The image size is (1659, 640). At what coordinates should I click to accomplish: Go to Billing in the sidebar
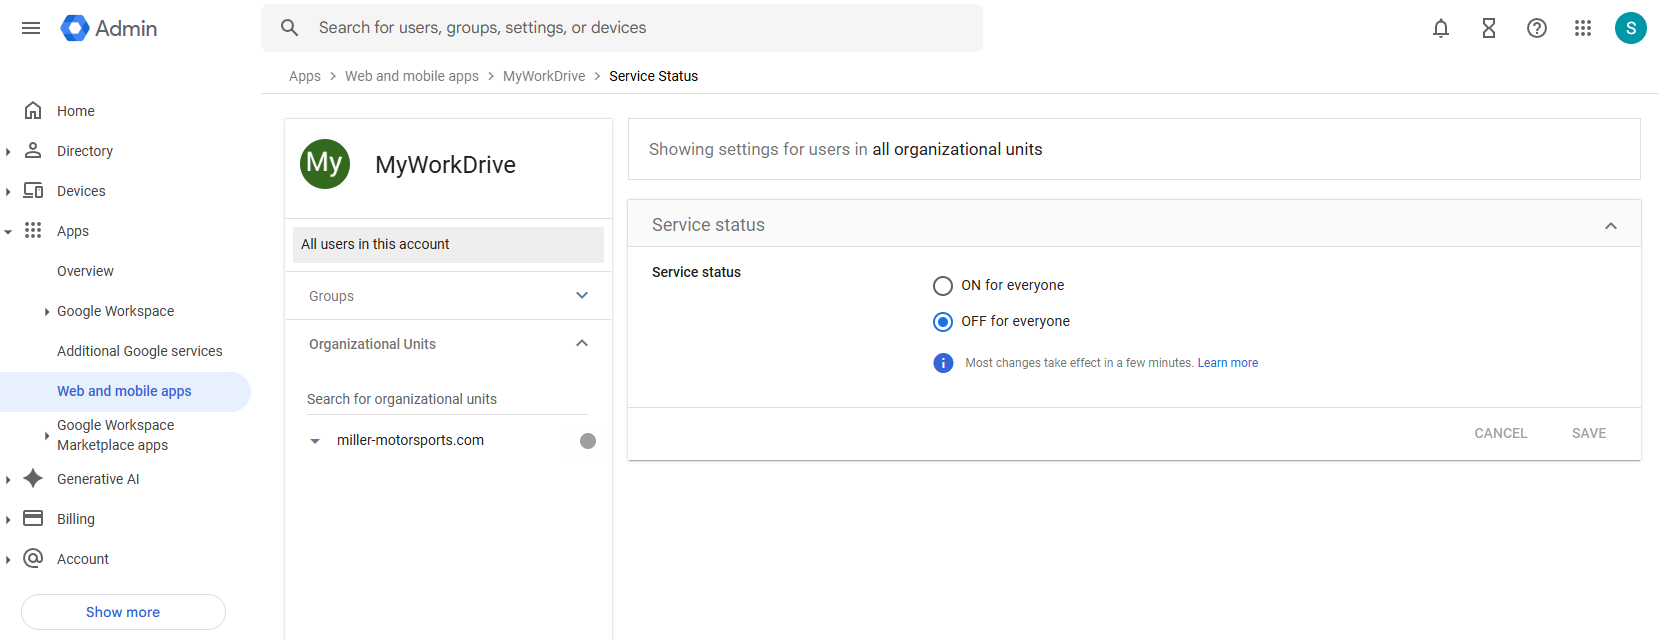click(76, 519)
